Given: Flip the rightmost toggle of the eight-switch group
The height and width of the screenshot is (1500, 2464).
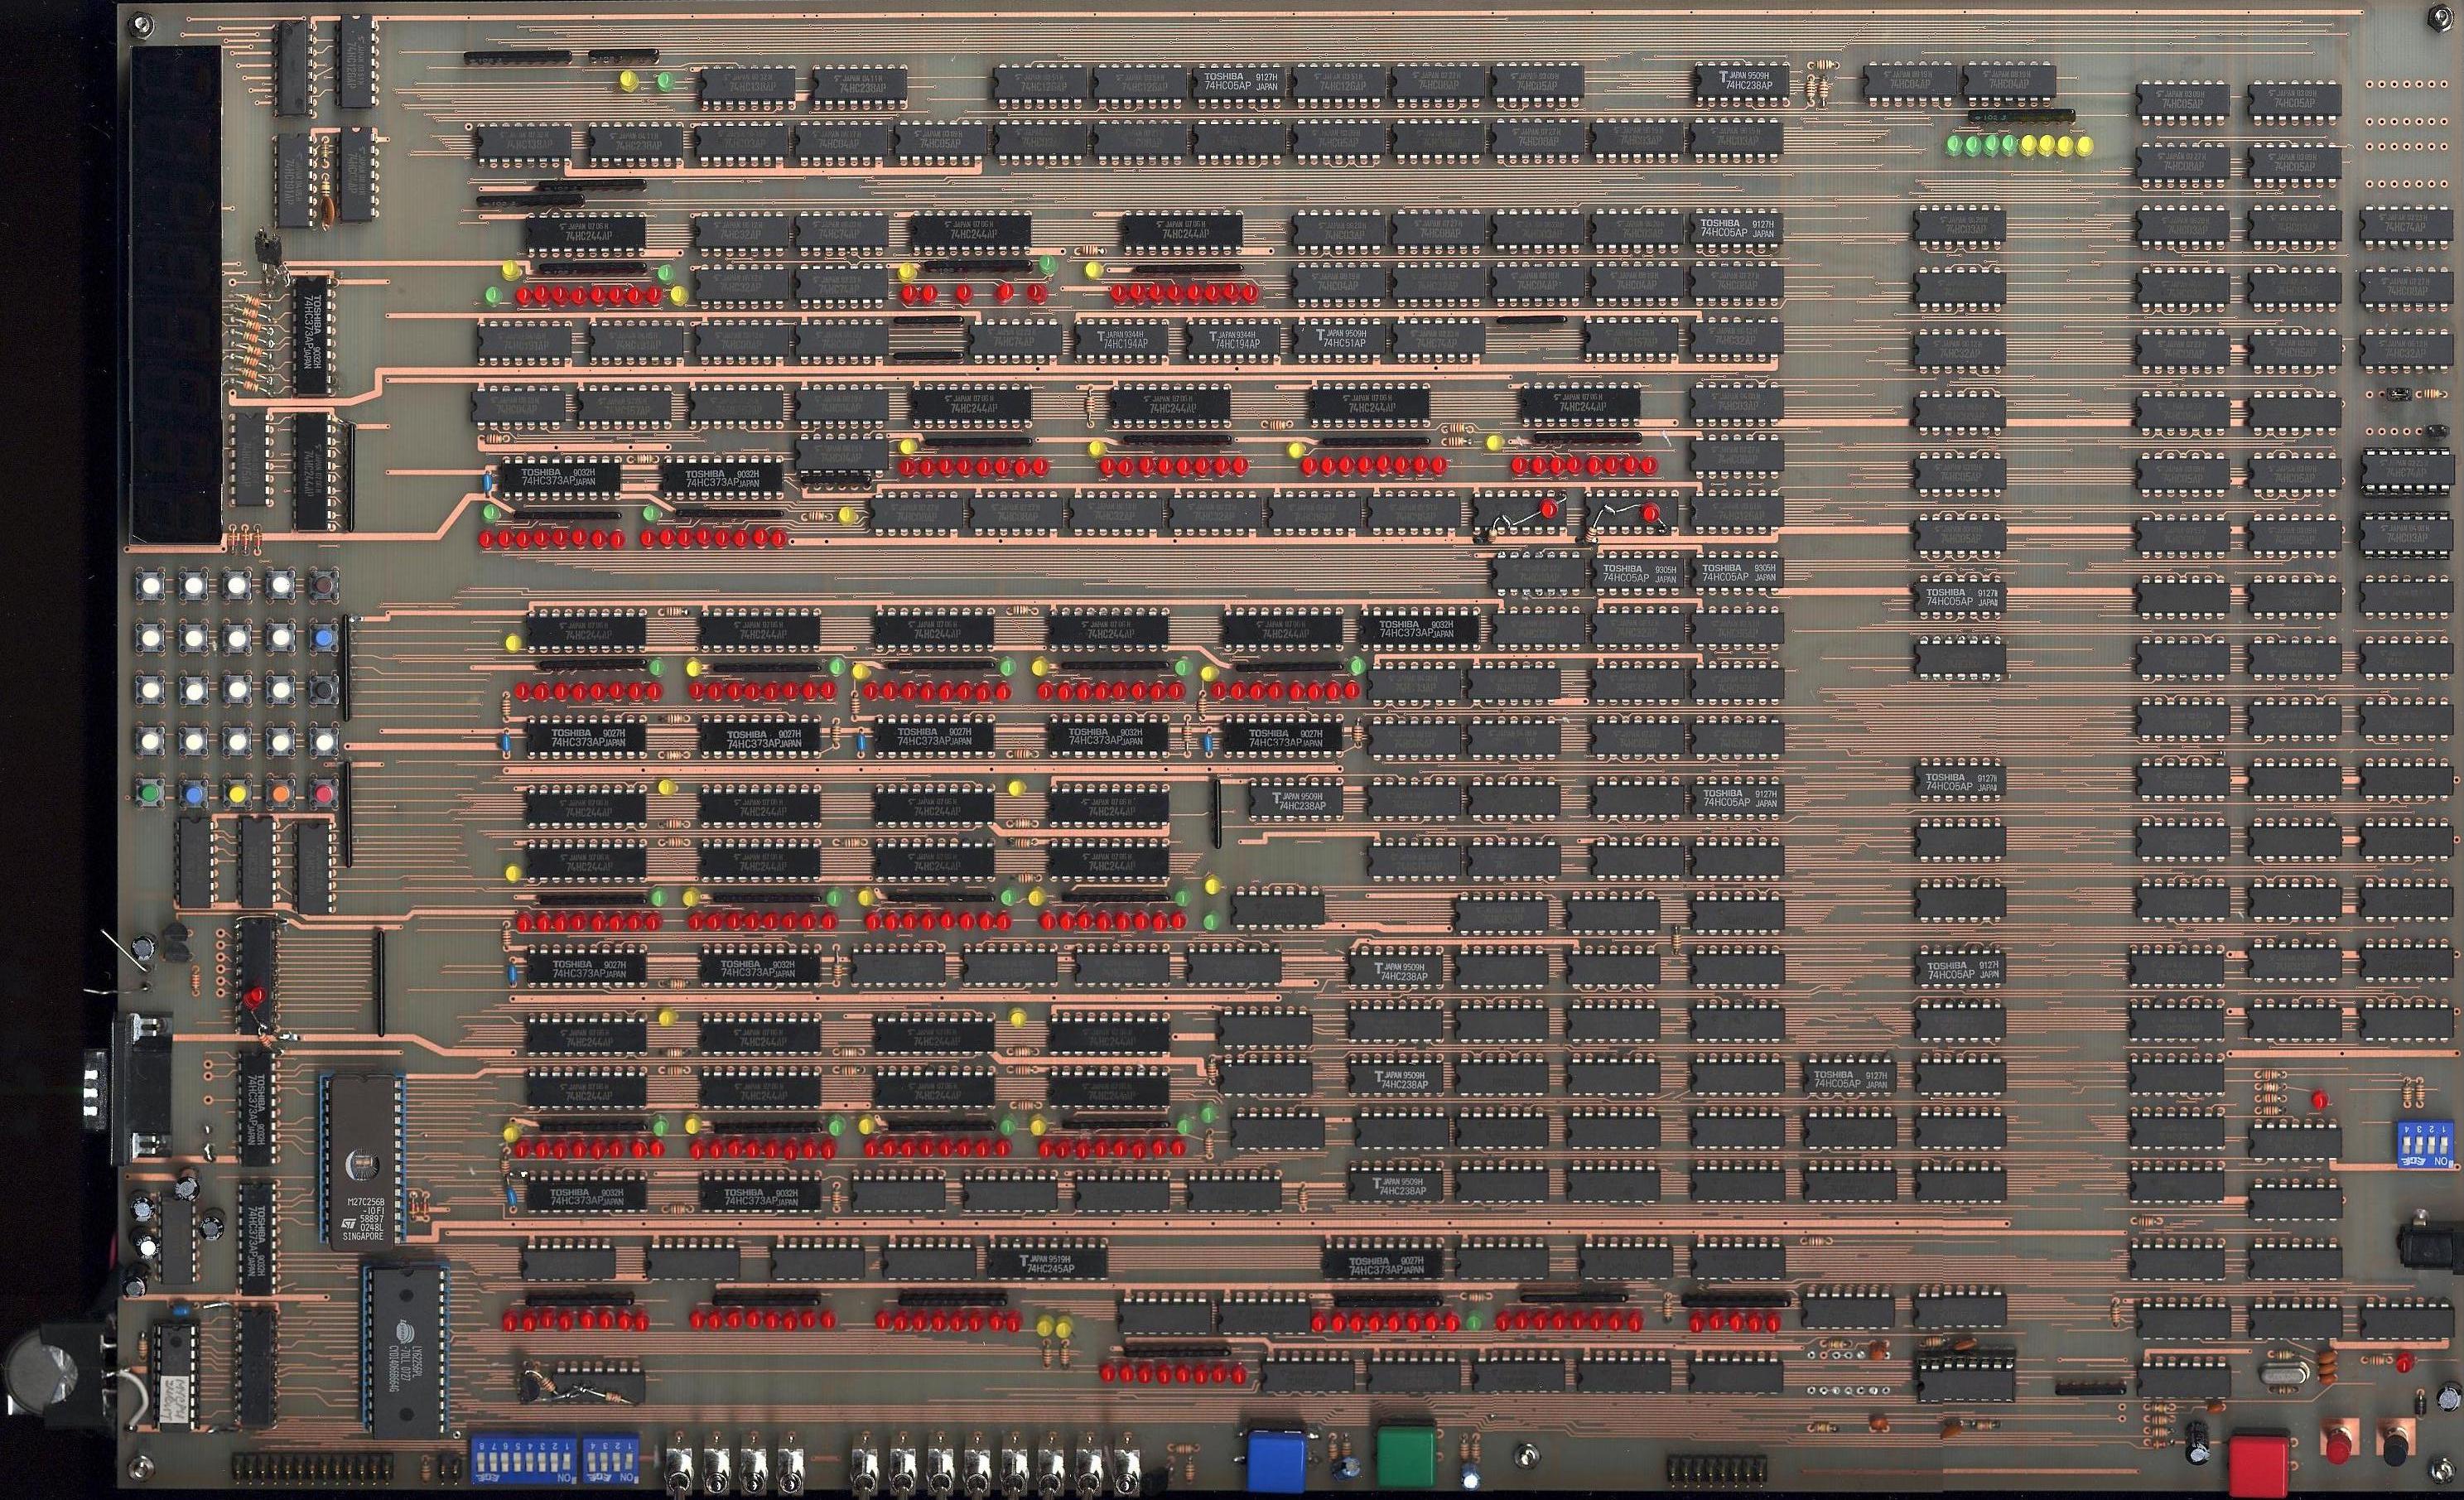Looking at the screenshot, I should pos(1128,1466).
